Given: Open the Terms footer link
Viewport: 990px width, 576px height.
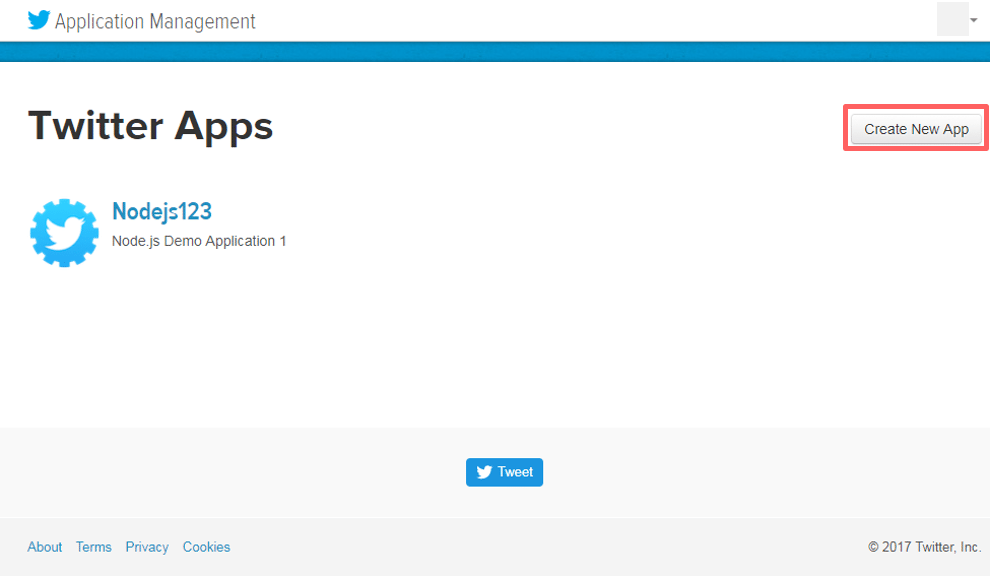Looking at the screenshot, I should pyautogui.click(x=93, y=547).
